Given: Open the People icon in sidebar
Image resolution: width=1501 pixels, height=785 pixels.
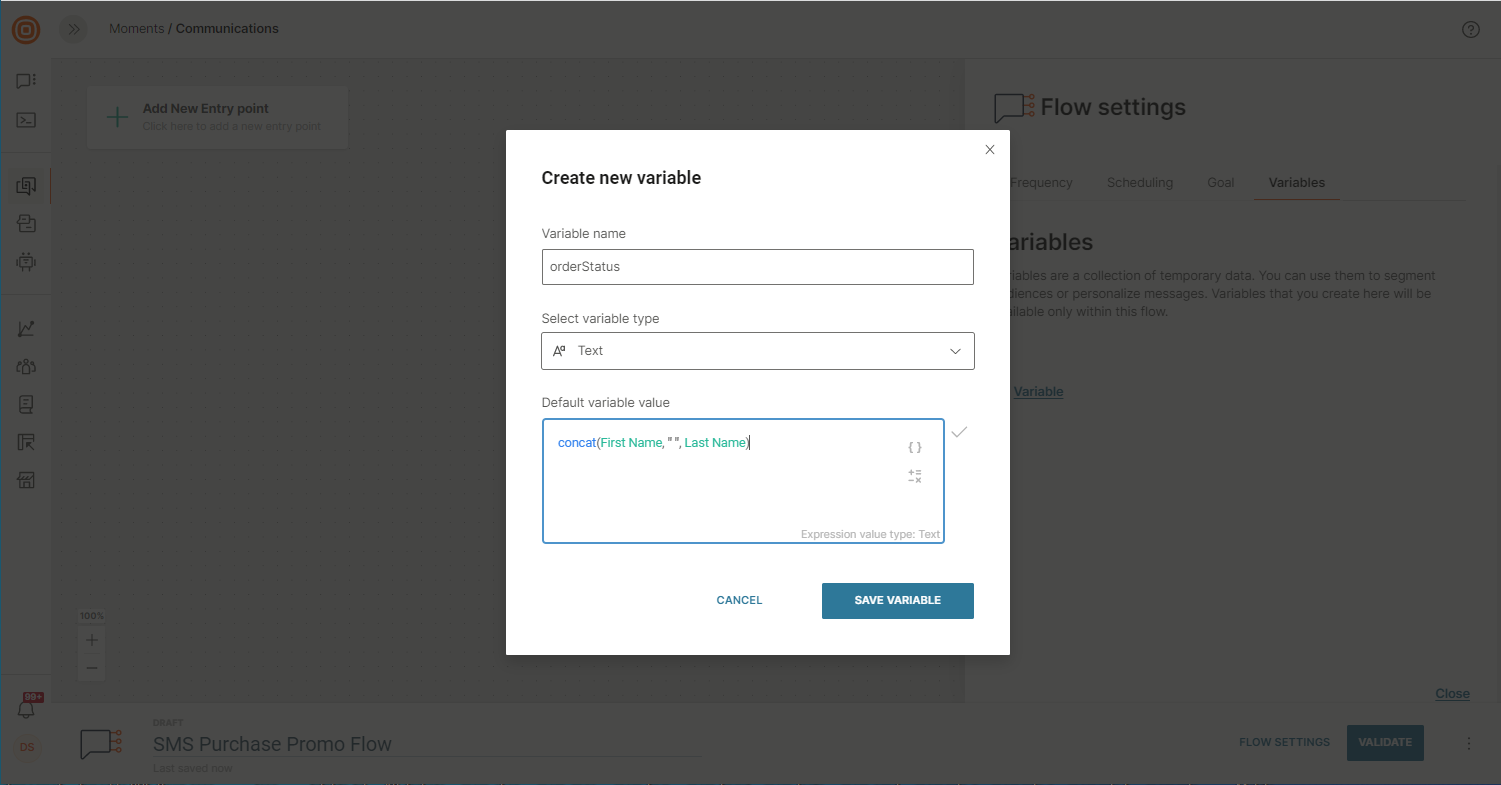Looking at the screenshot, I should pyautogui.click(x=27, y=367).
